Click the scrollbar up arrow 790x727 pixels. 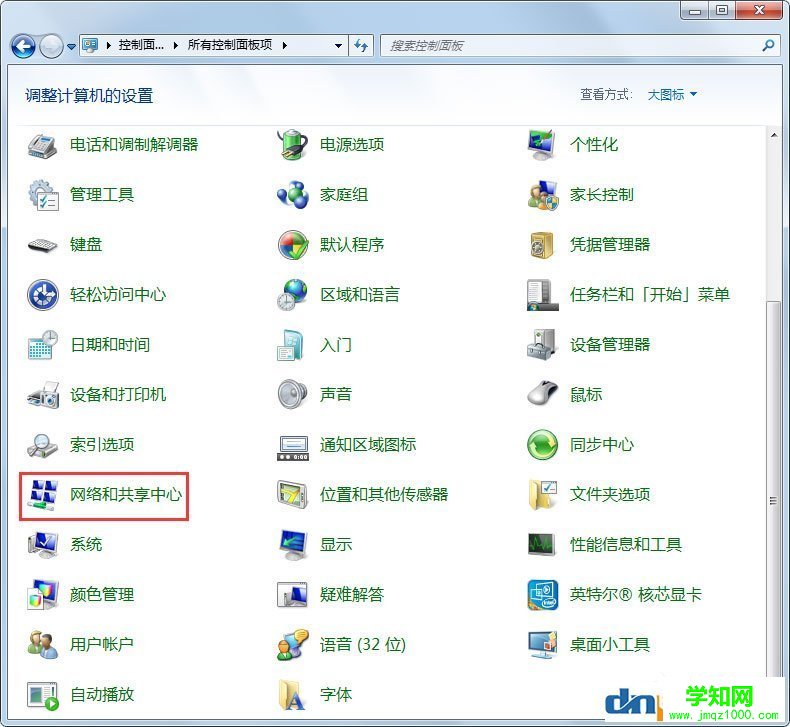click(x=773, y=135)
